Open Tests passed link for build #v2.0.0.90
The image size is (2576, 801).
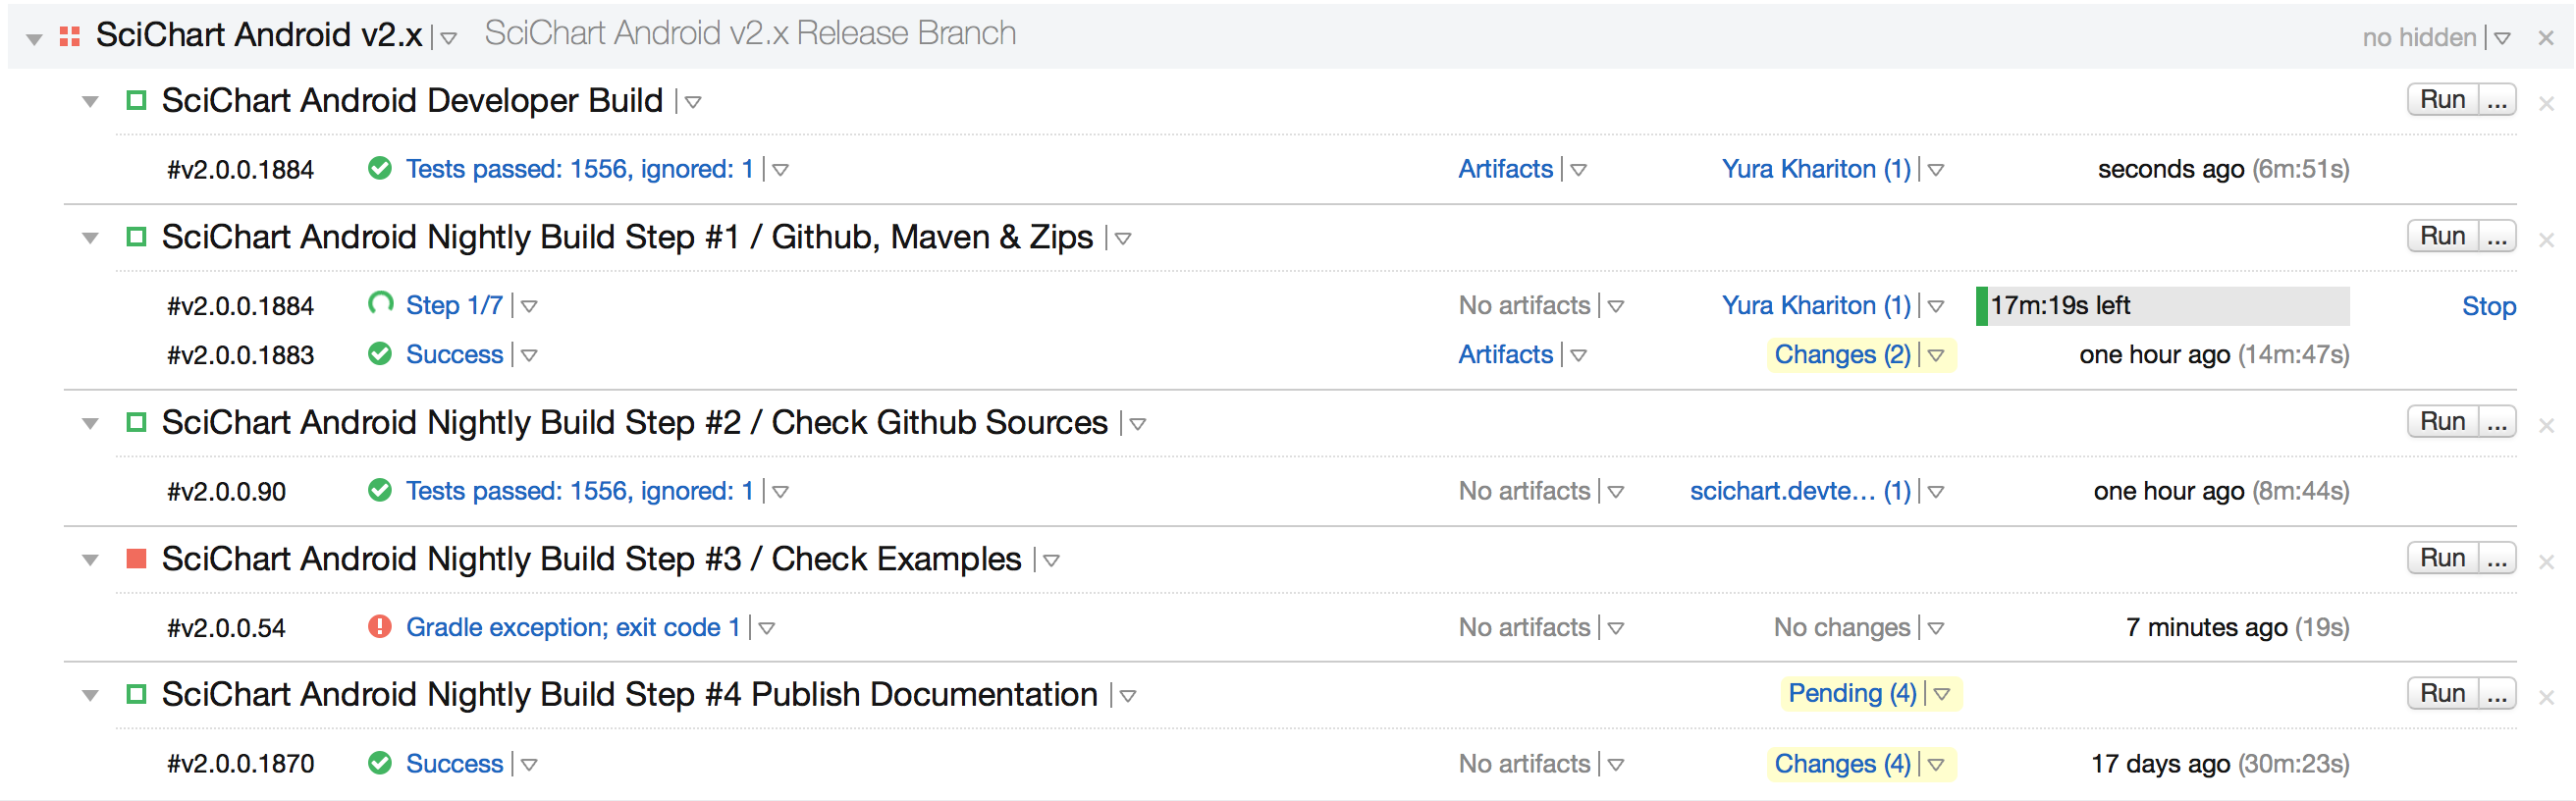pos(579,491)
